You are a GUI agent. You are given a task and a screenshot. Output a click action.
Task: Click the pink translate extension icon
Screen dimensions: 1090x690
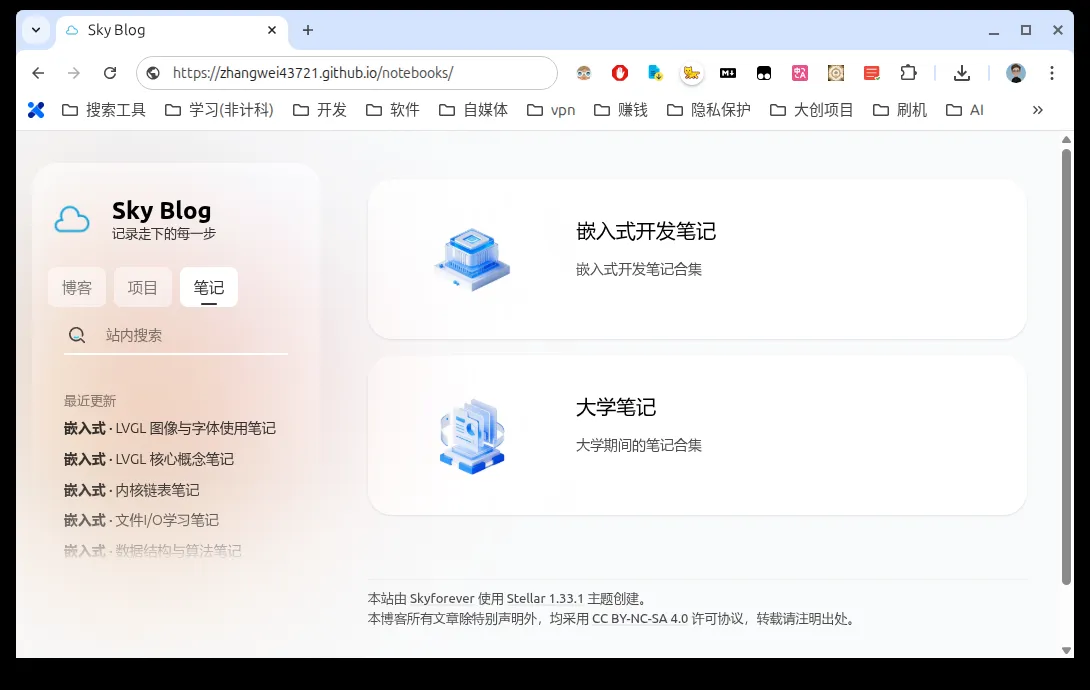(x=800, y=73)
